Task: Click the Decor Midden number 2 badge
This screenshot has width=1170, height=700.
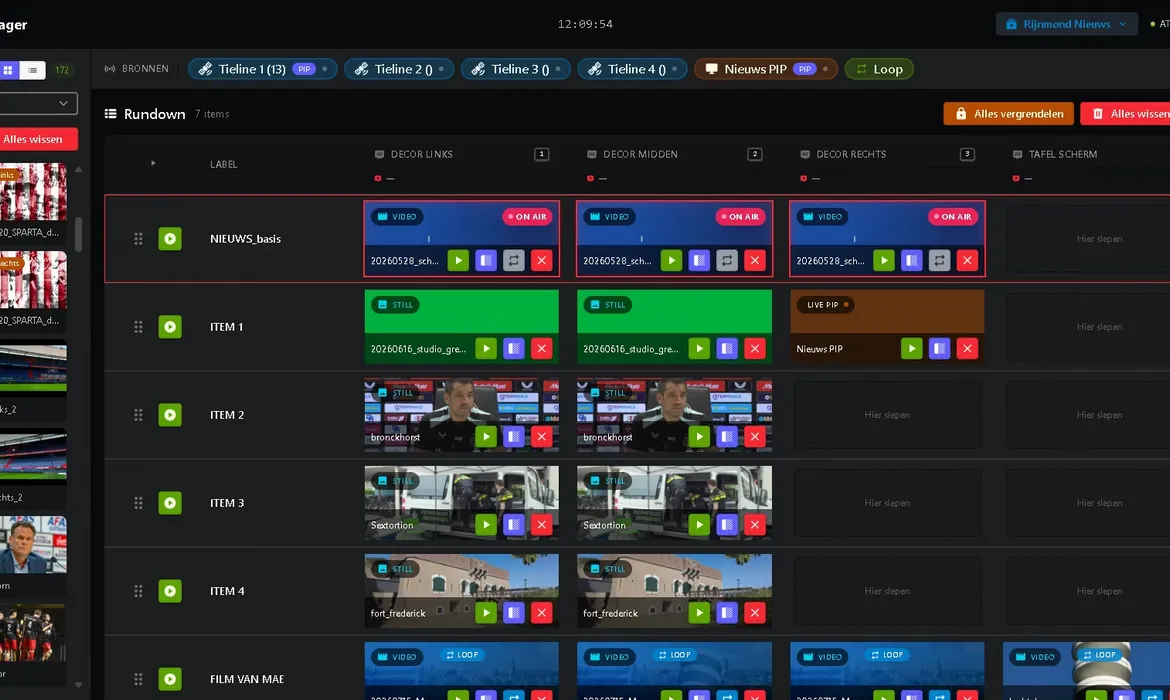Action: (754, 154)
